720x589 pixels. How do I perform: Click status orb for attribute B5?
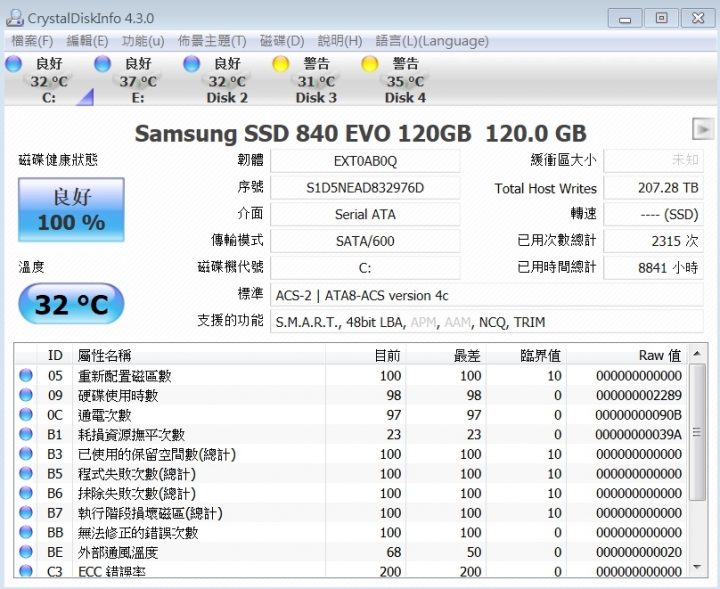[26, 473]
